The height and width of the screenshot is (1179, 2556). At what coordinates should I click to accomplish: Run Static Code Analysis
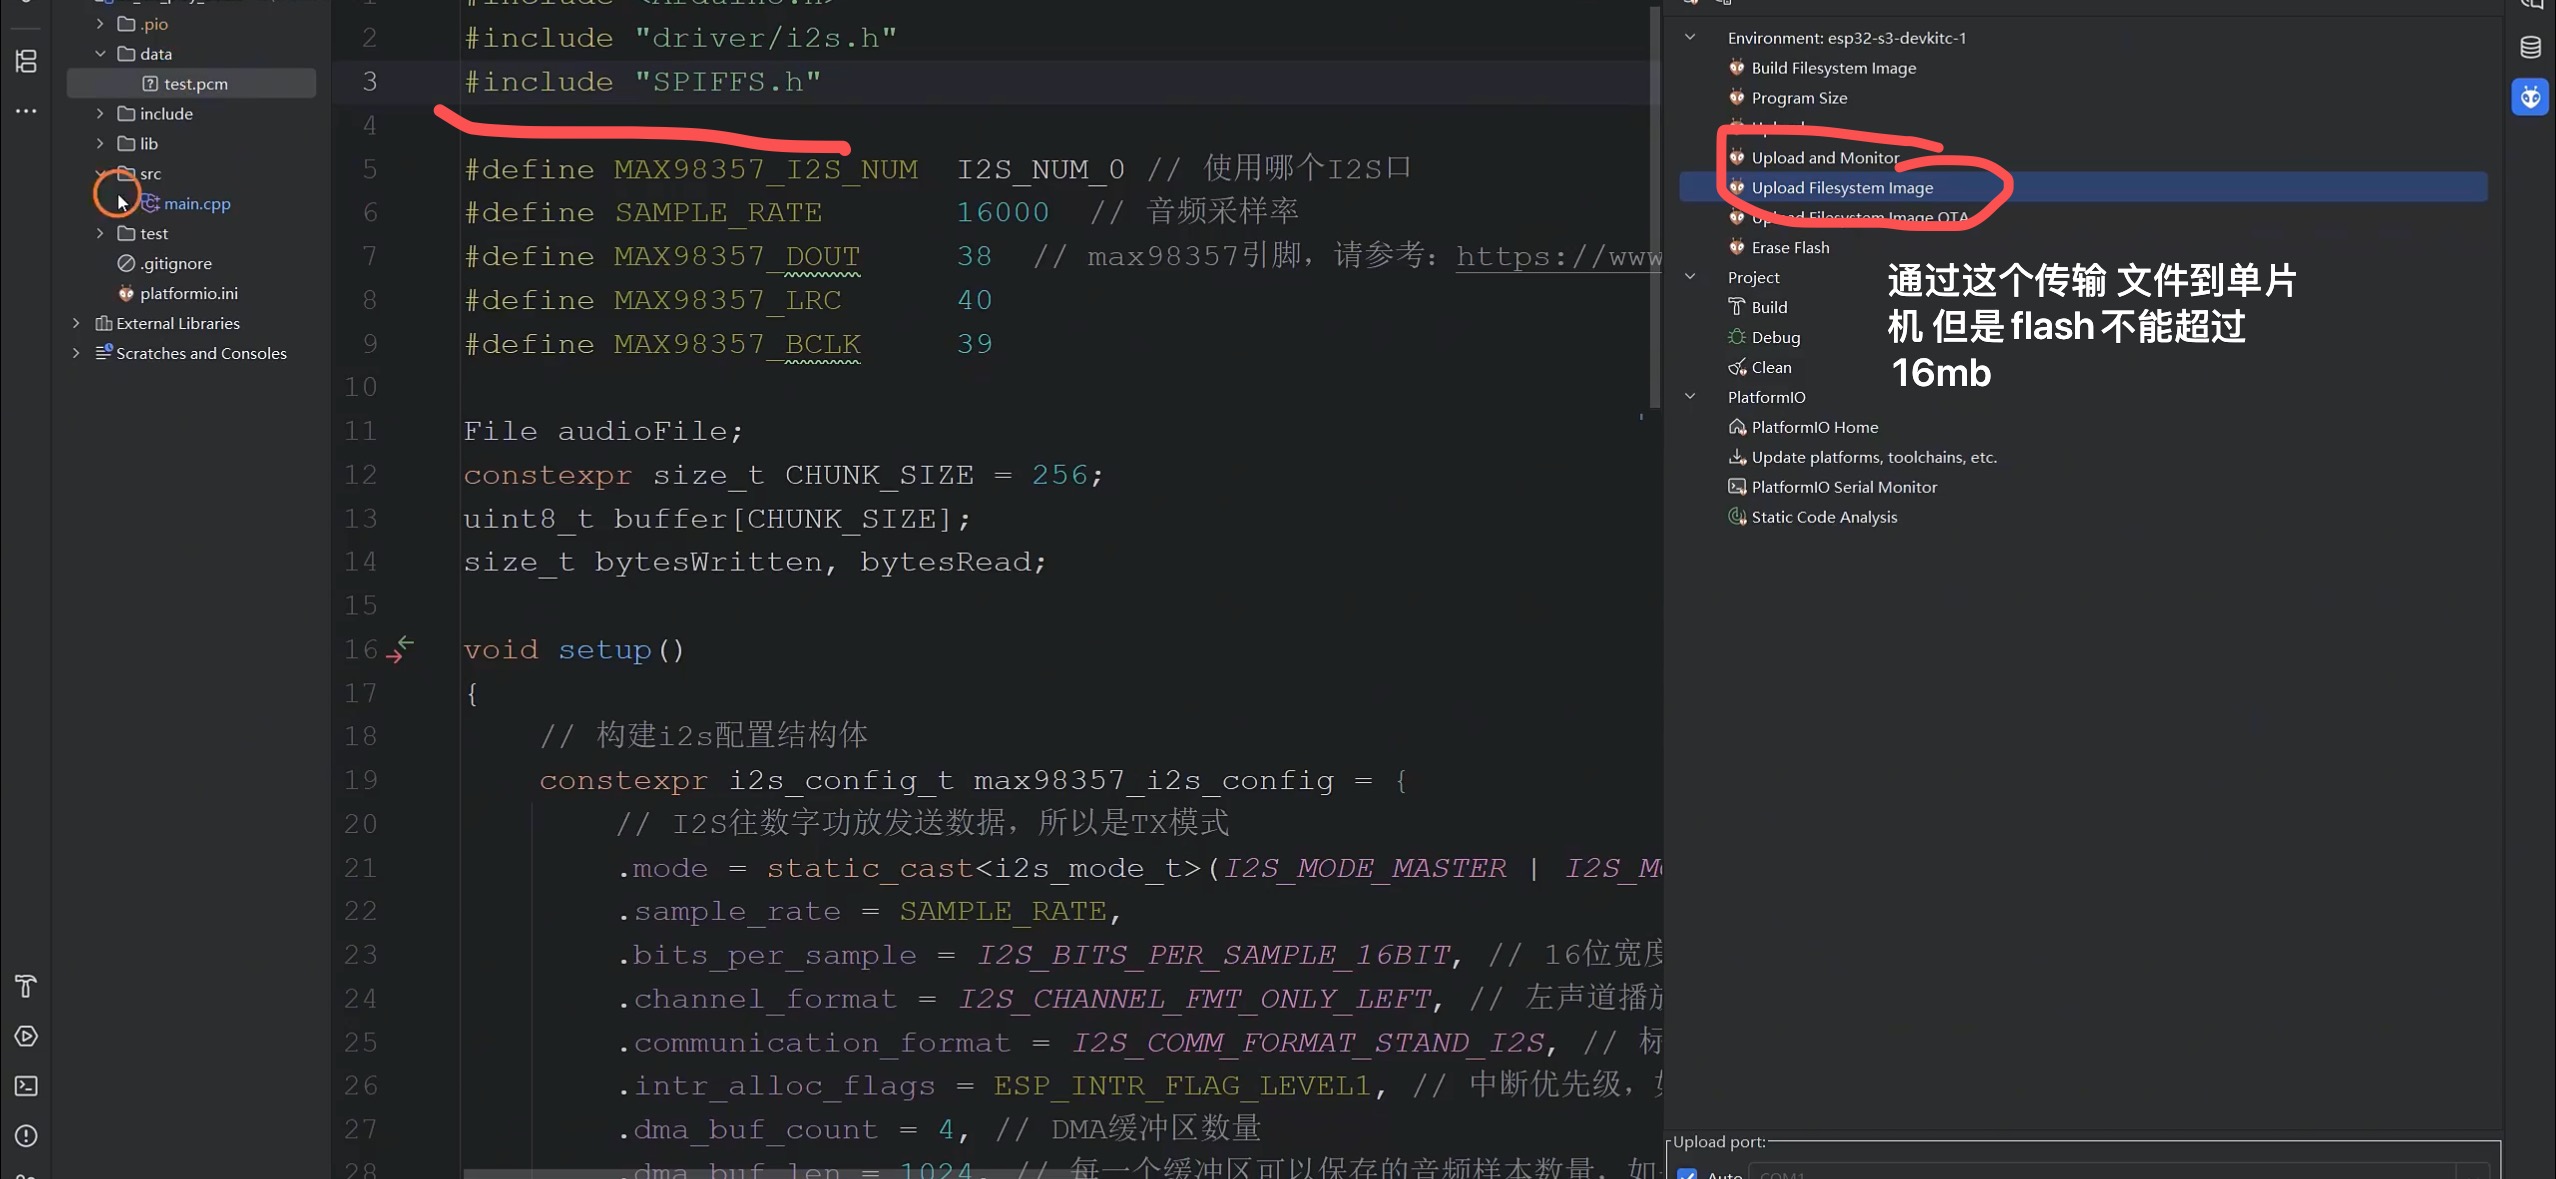point(1823,518)
